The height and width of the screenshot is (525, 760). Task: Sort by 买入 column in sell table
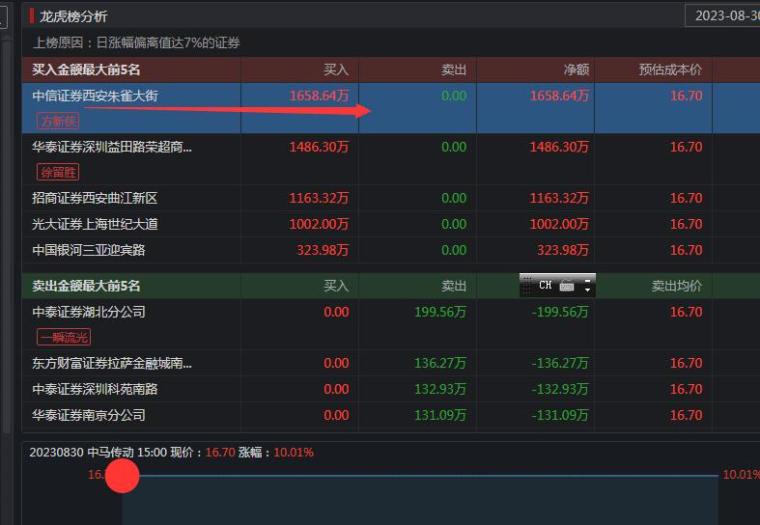(336, 286)
